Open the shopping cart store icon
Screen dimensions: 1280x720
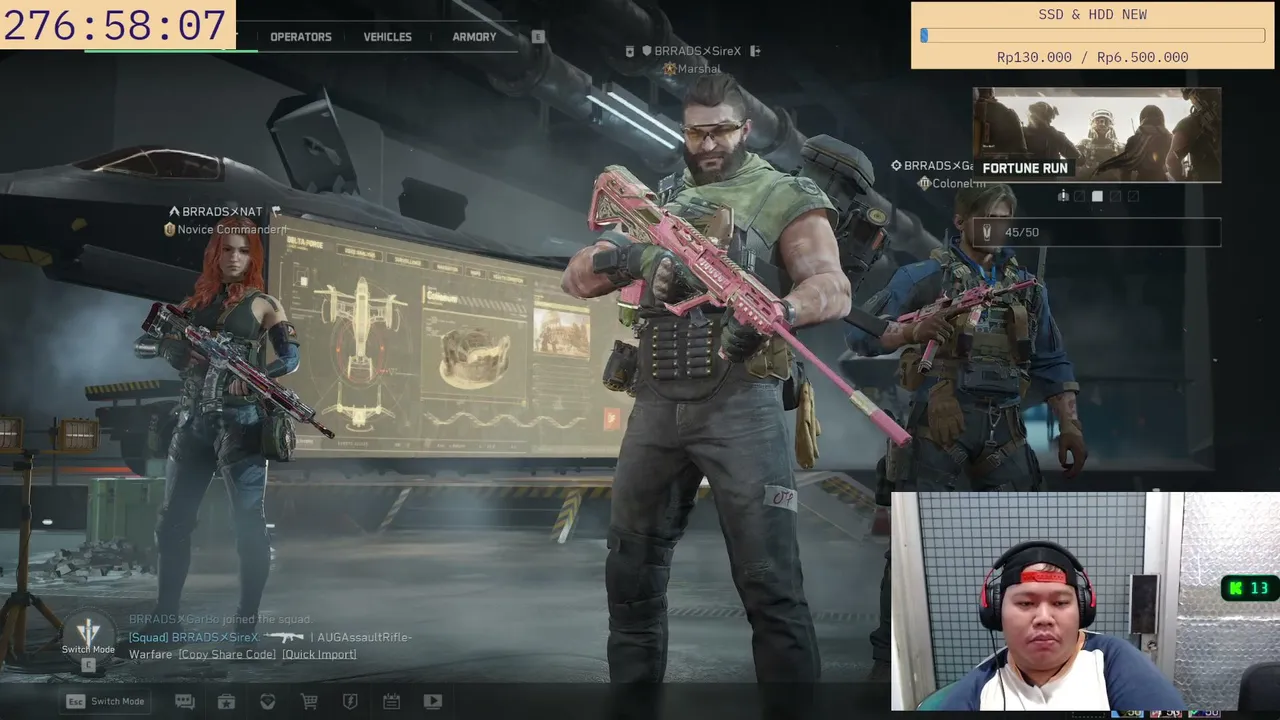click(309, 702)
